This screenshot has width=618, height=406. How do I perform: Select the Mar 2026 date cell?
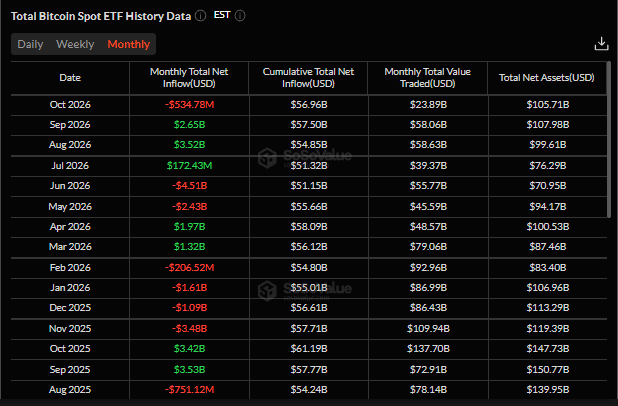(70, 247)
